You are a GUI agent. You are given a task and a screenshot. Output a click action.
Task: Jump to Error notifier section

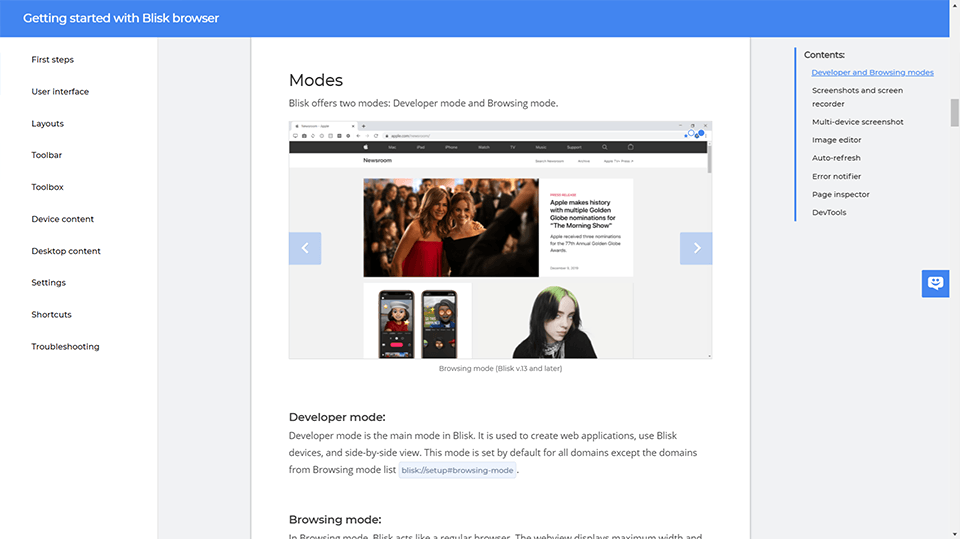[836, 176]
